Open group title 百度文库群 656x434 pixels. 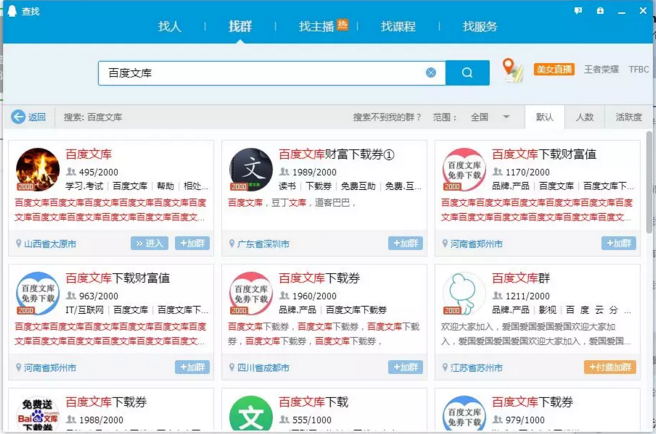tap(520, 278)
